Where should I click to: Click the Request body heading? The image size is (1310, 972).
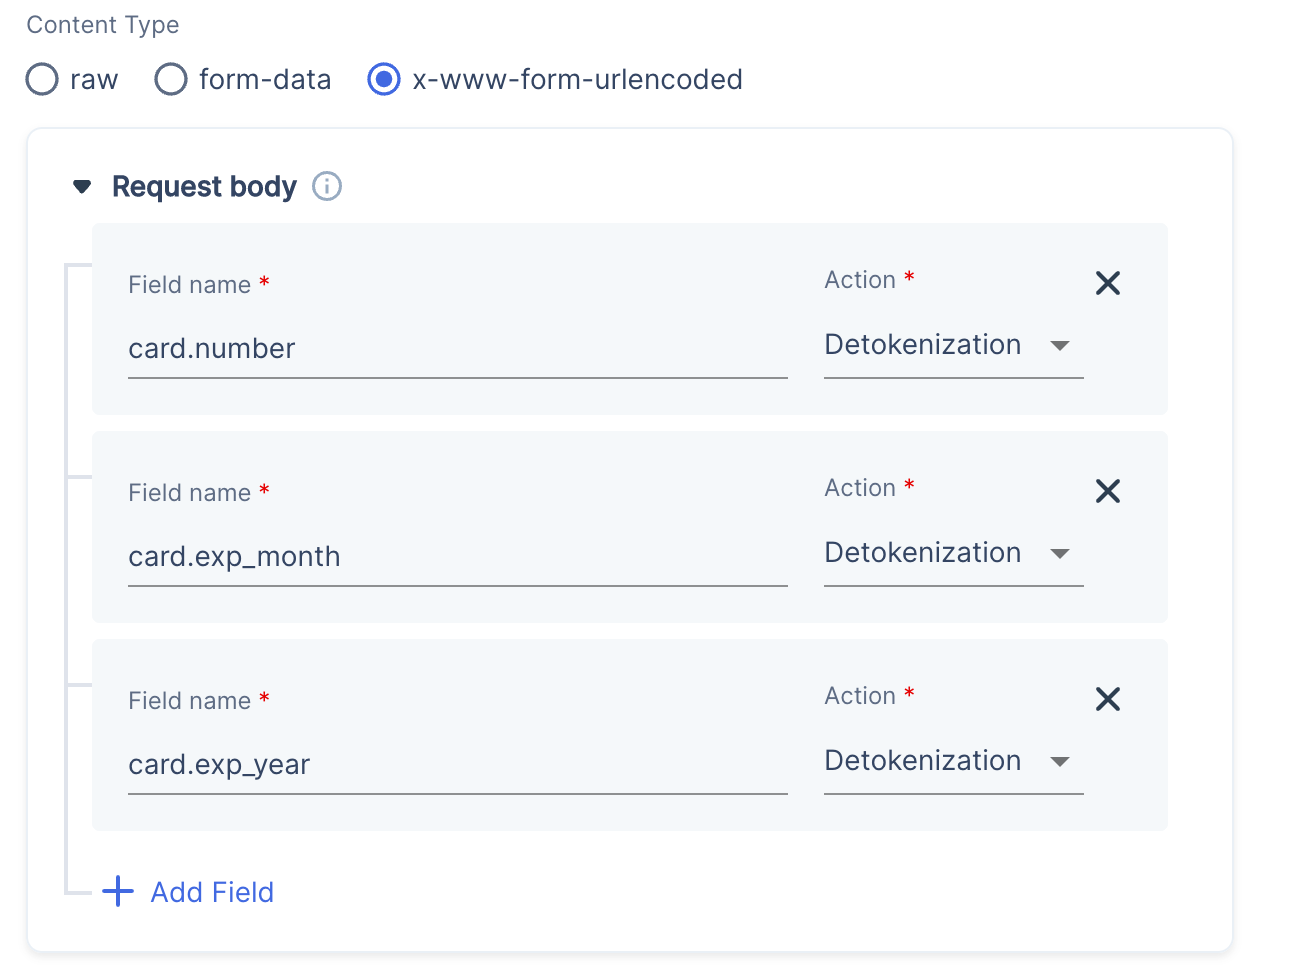204,186
